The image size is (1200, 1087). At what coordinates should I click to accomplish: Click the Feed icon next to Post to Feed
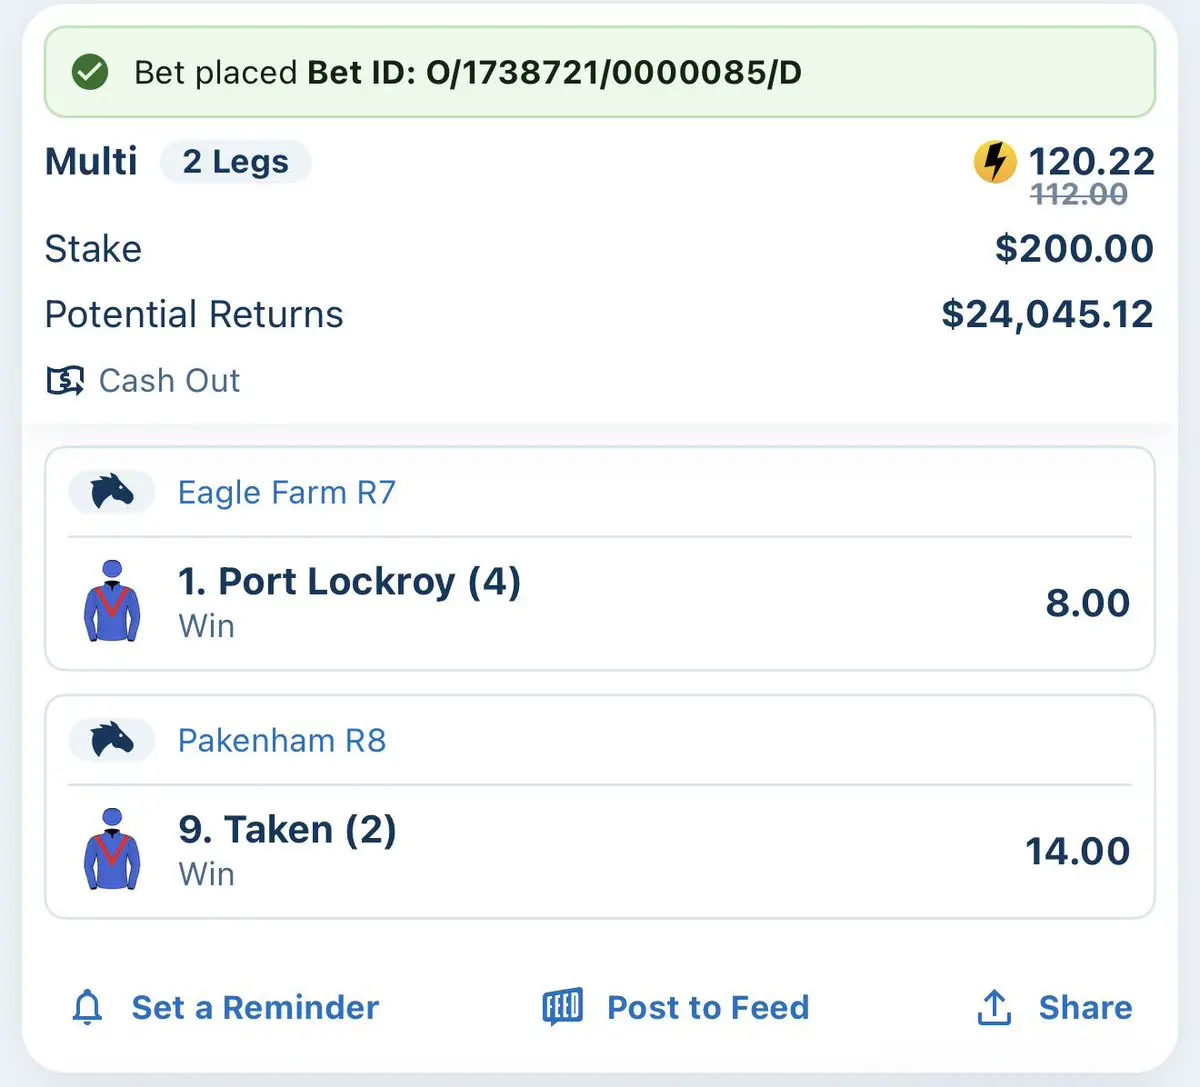[562, 1007]
